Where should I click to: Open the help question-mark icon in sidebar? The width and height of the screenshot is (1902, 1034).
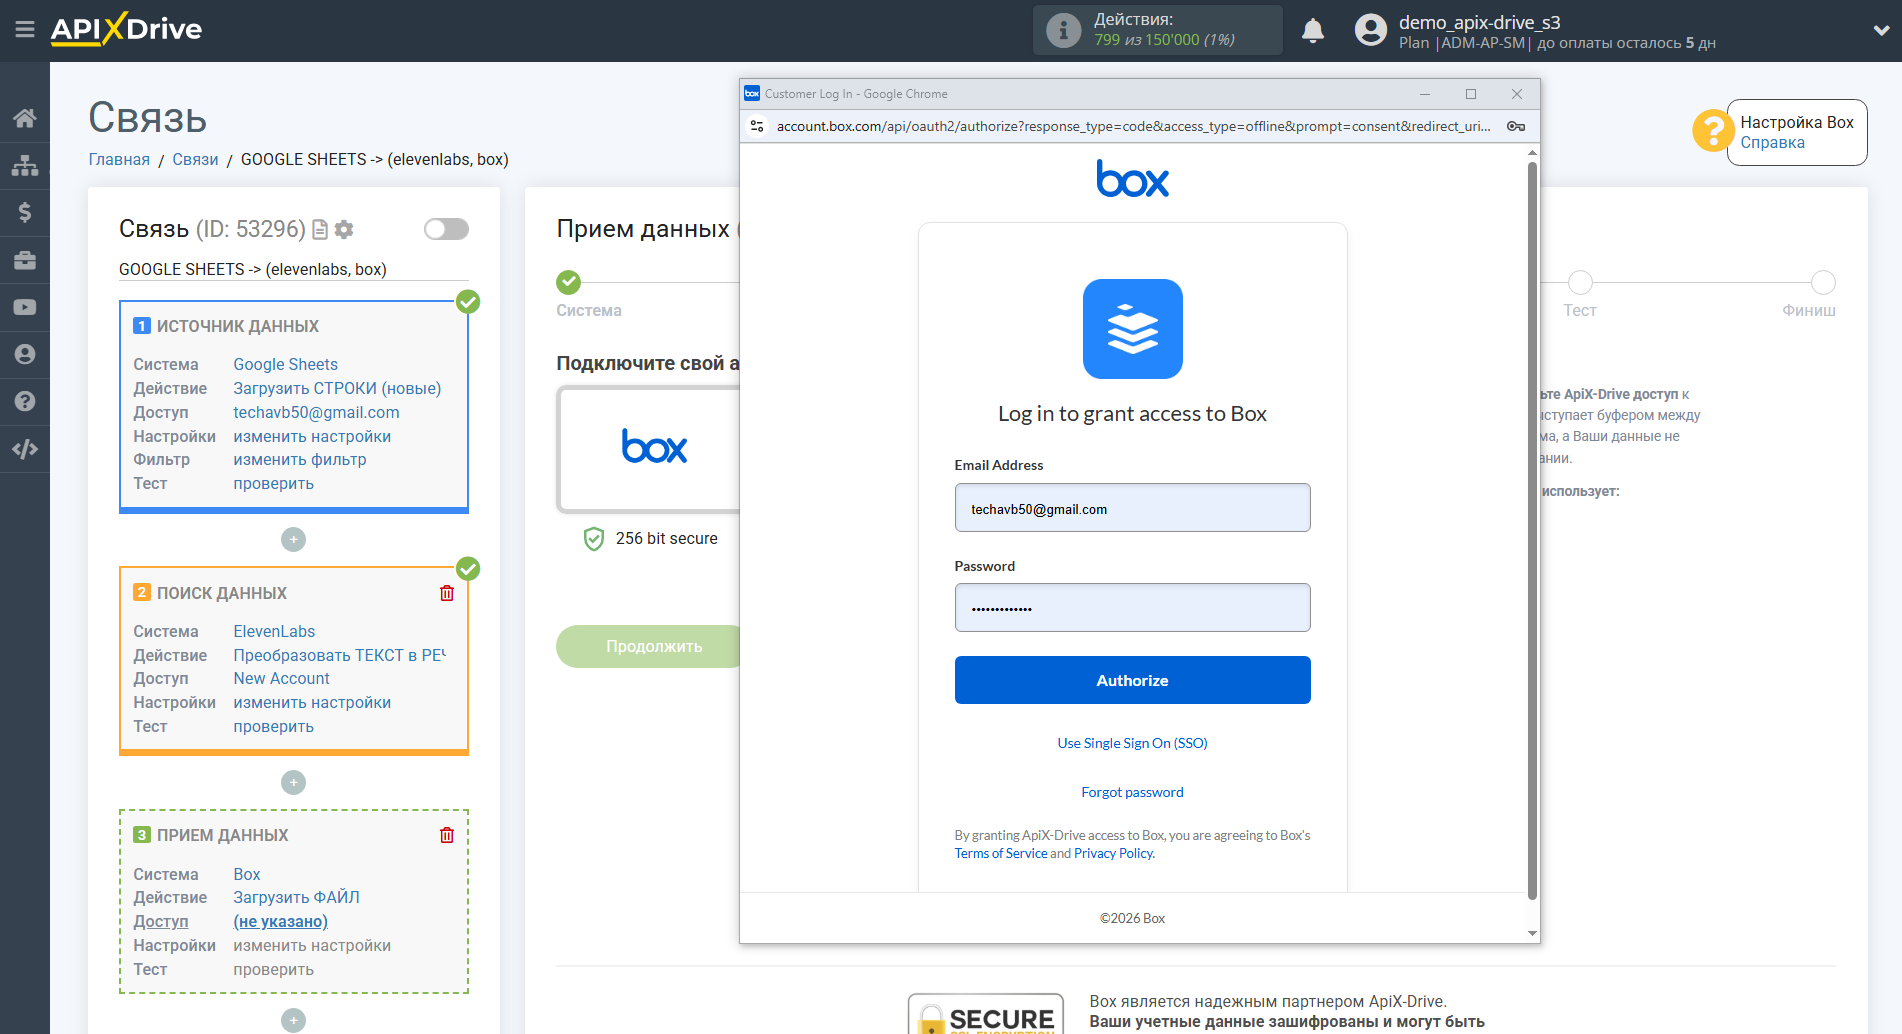[x=25, y=400]
